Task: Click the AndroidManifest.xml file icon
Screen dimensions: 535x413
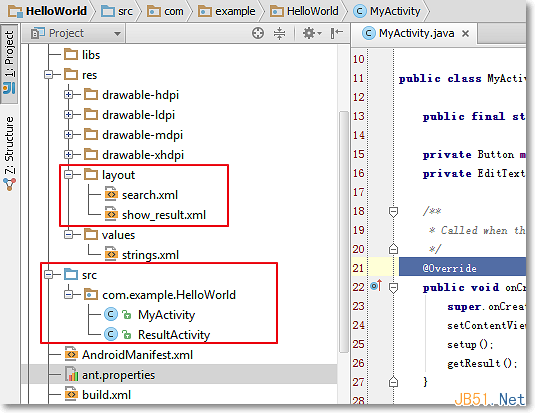Action: [71, 354]
